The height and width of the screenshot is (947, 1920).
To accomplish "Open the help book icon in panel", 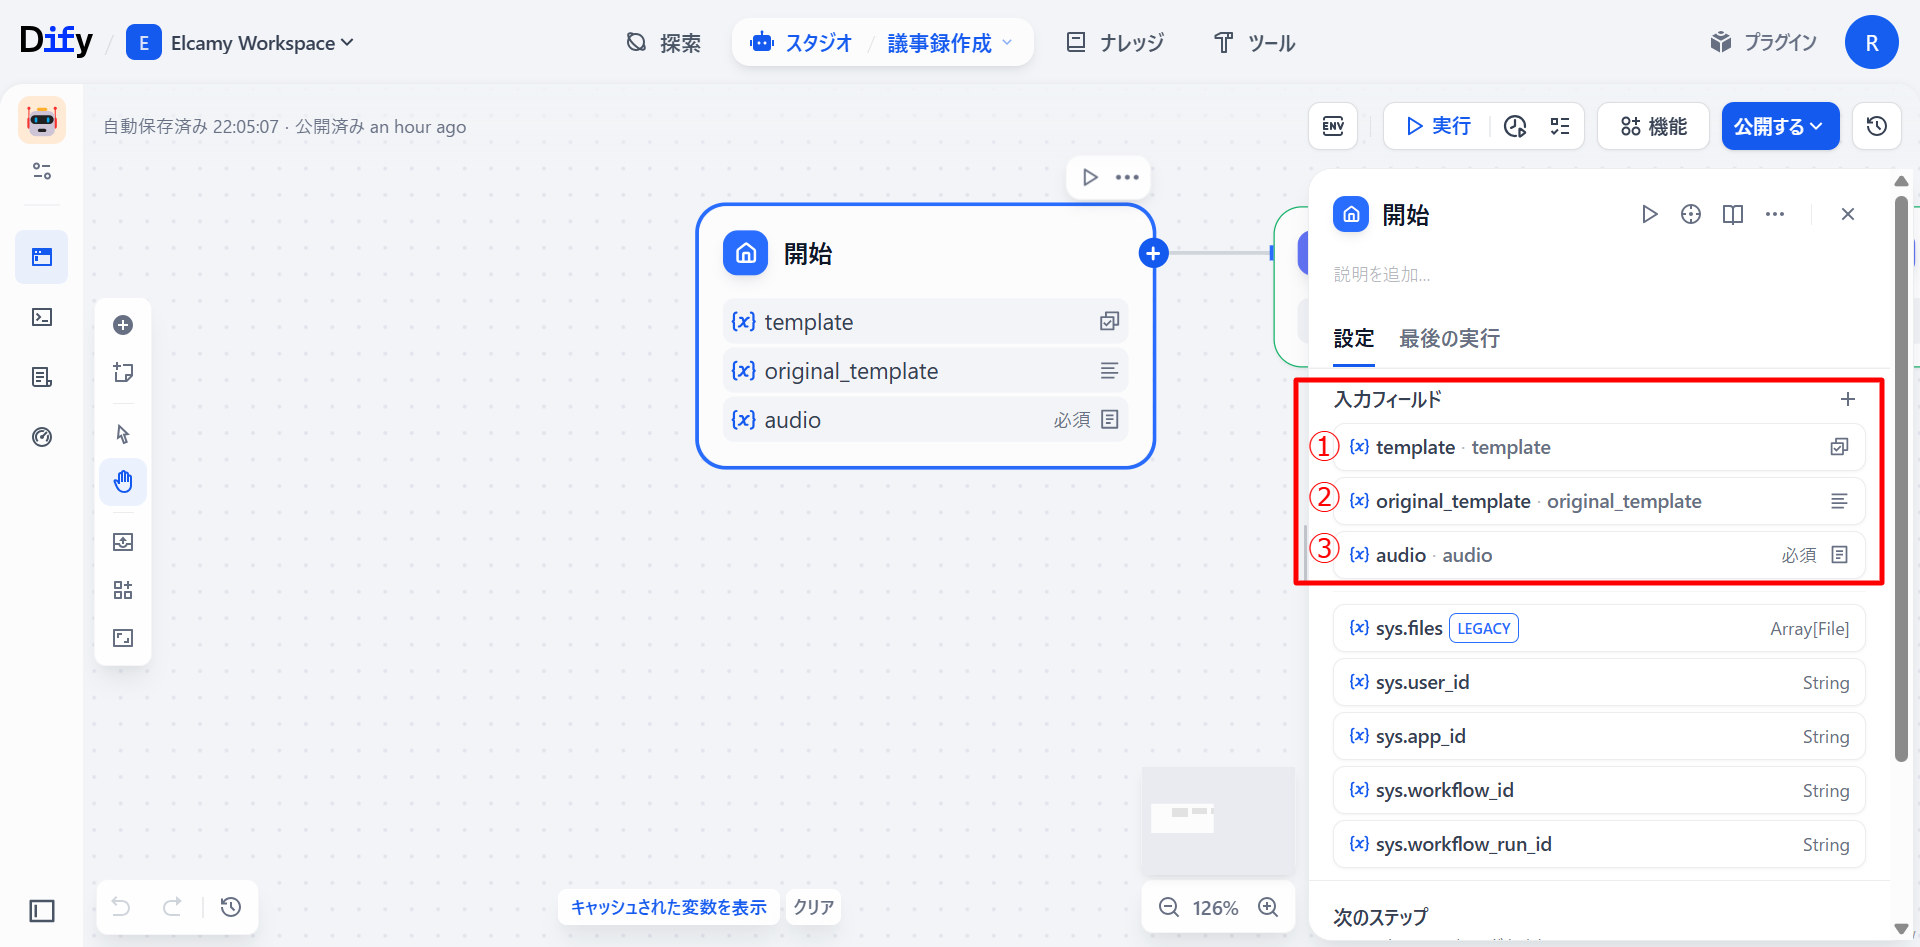I will click(1732, 215).
